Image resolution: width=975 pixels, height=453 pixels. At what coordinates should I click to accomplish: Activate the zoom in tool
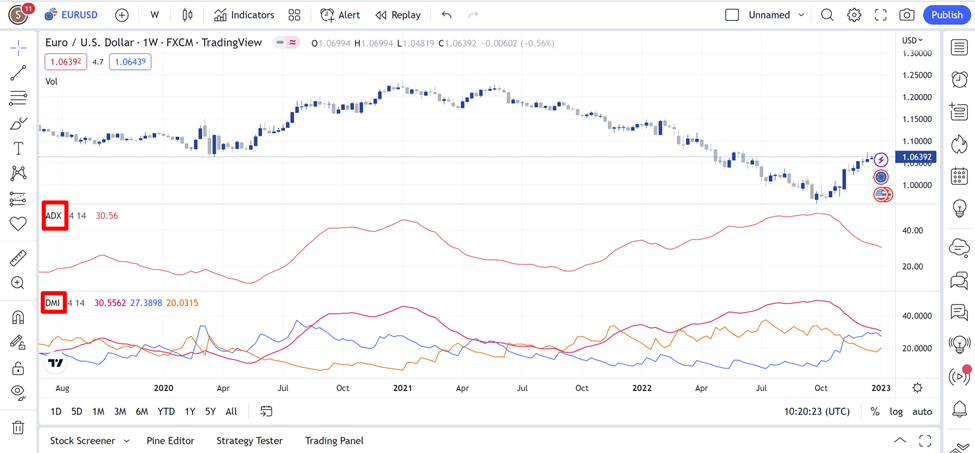tap(18, 283)
